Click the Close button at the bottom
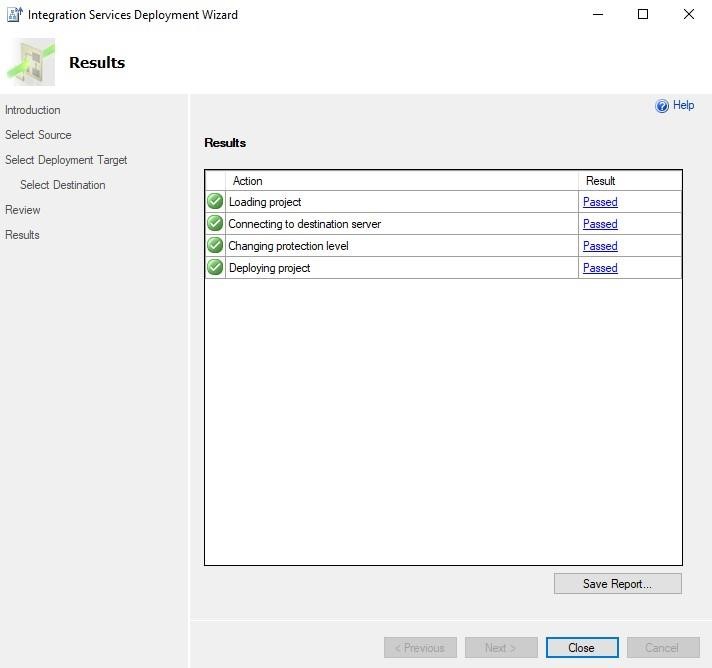 pos(582,648)
